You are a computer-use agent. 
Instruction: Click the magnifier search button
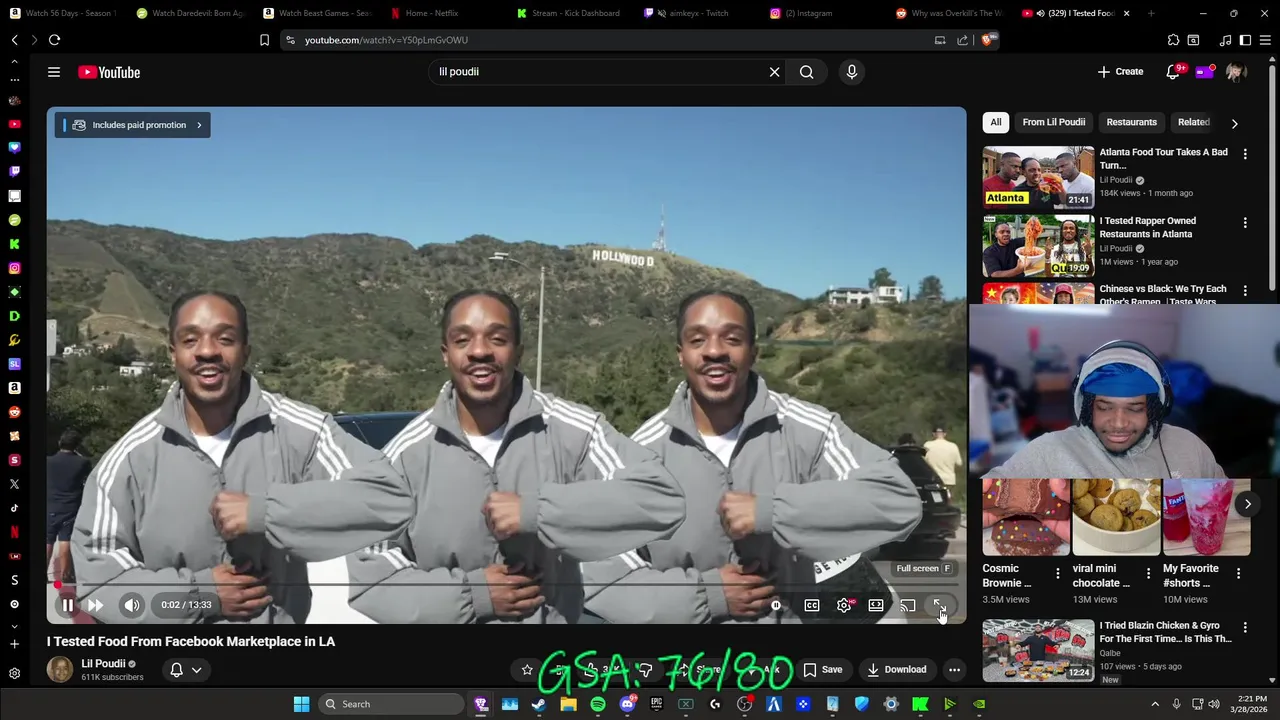coord(806,72)
